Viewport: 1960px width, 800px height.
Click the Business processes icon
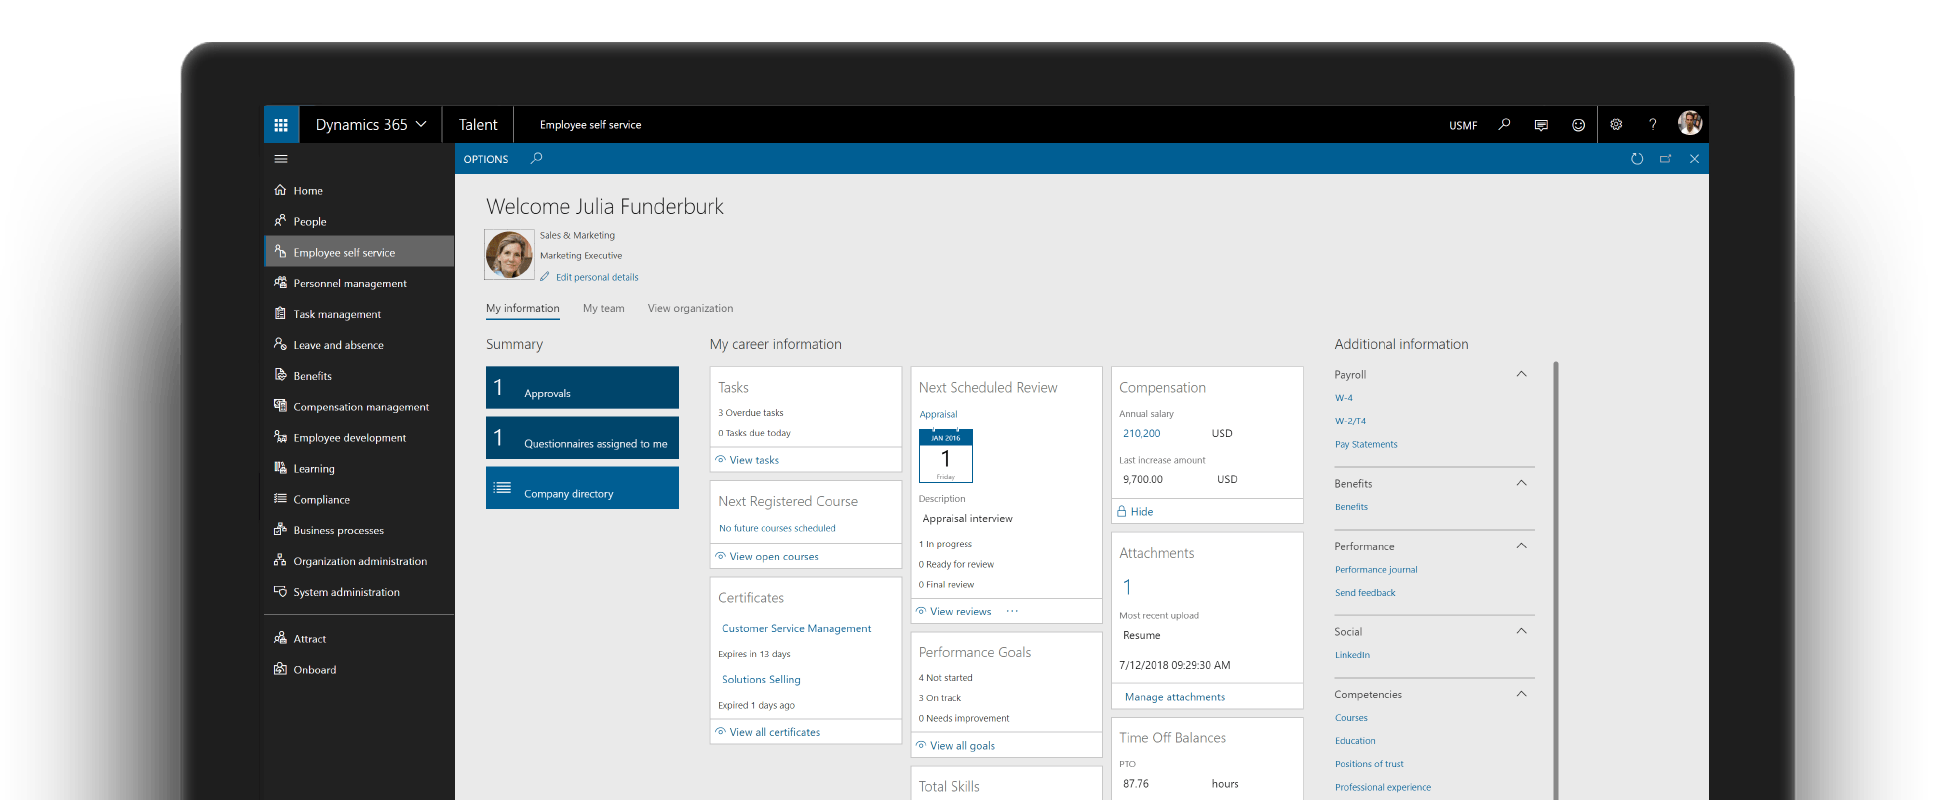[x=280, y=530]
